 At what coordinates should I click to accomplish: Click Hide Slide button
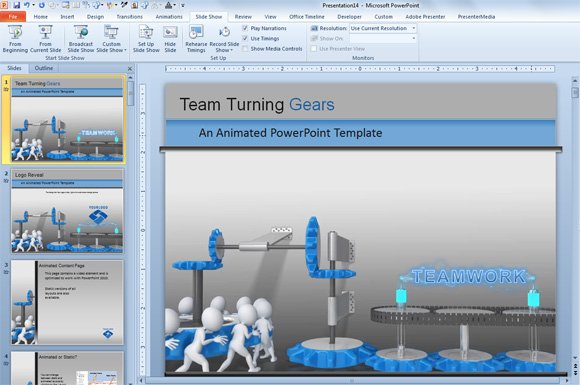tap(170, 39)
